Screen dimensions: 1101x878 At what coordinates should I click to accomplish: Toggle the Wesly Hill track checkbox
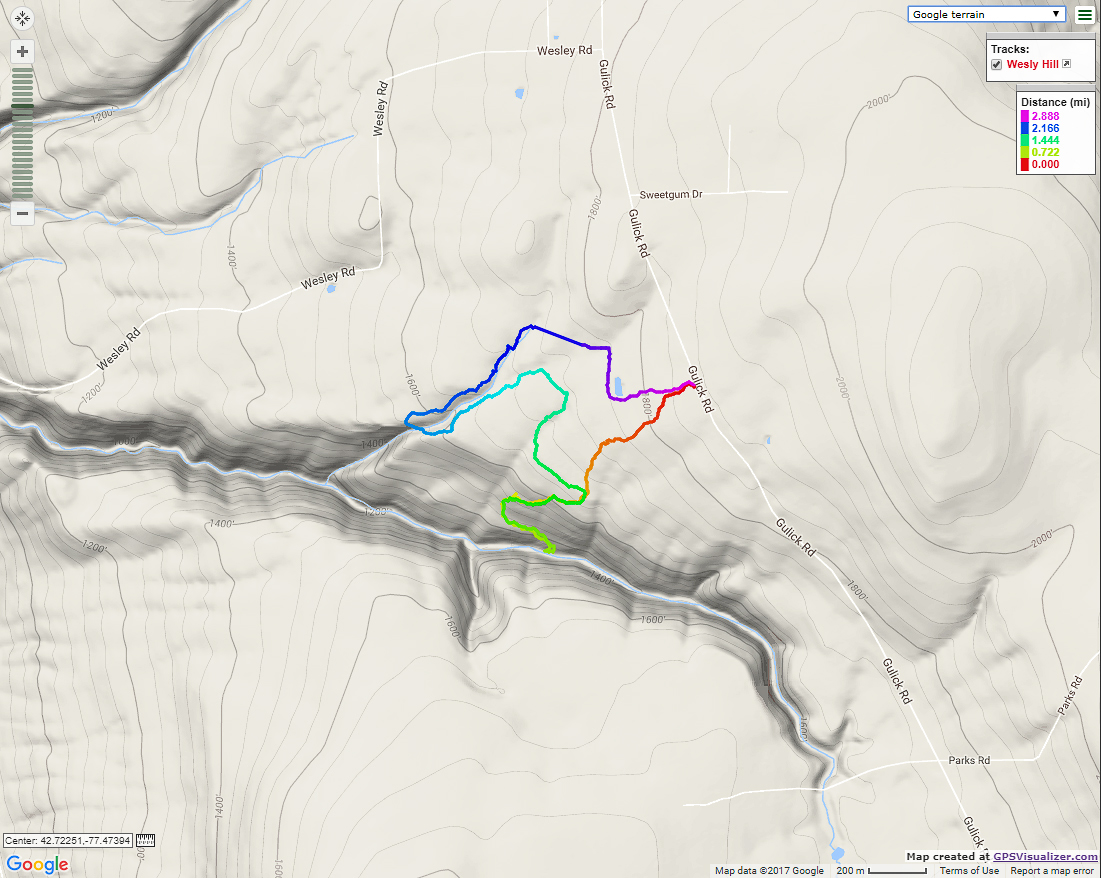click(x=996, y=65)
